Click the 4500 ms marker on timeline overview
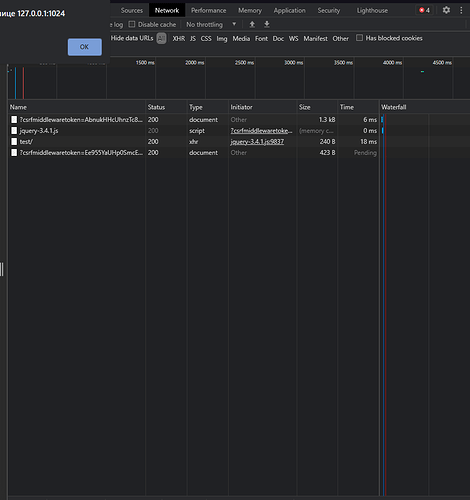The width and height of the screenshot is (470, 500). [442, 63]
